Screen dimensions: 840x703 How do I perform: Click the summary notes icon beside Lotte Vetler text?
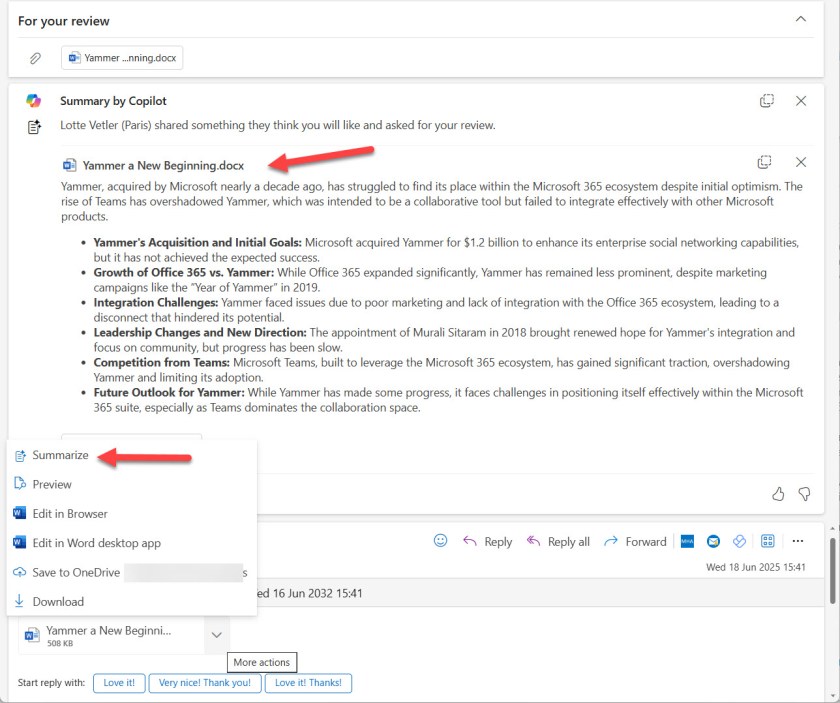34,127
